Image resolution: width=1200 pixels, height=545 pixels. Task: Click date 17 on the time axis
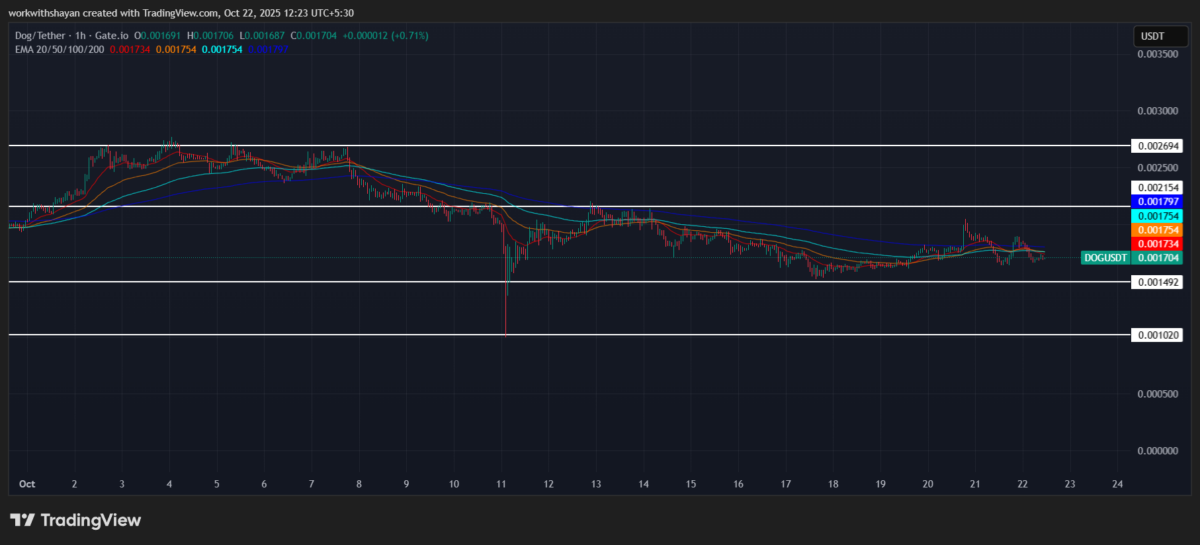pyautogui.click(x=786, y=483)
